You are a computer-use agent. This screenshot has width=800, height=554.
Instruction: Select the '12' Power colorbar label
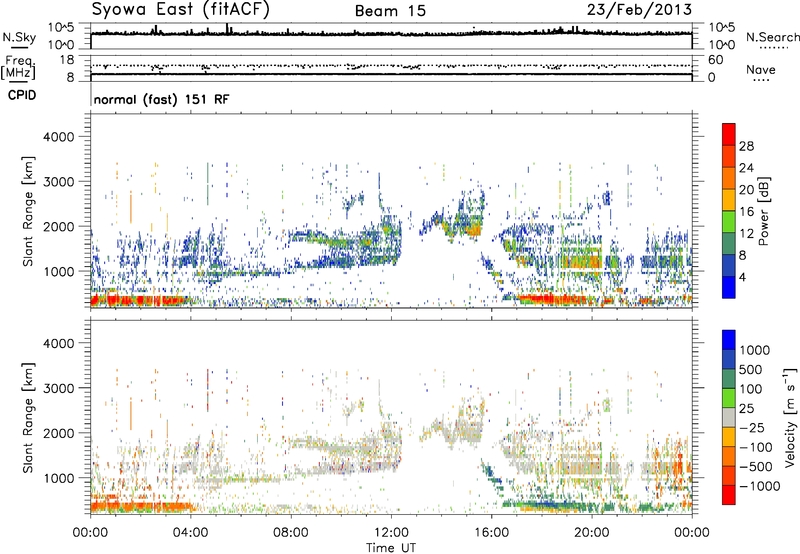click(746, 234)
